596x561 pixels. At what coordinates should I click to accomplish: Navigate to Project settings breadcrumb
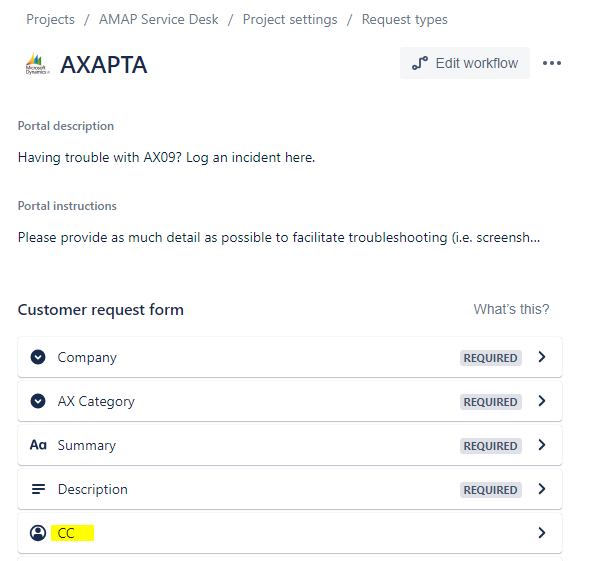[x=290, y=19]
